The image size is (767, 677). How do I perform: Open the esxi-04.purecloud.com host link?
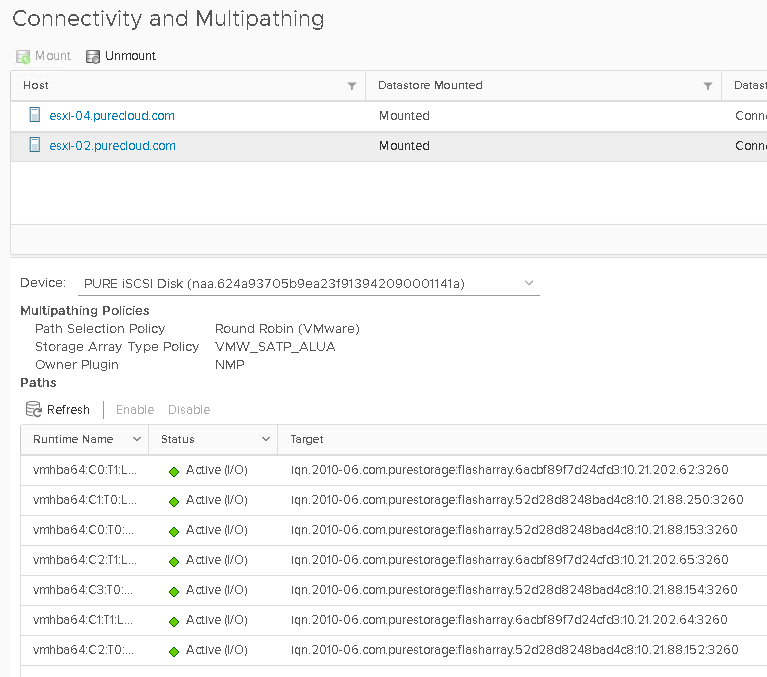pos(112,116)
